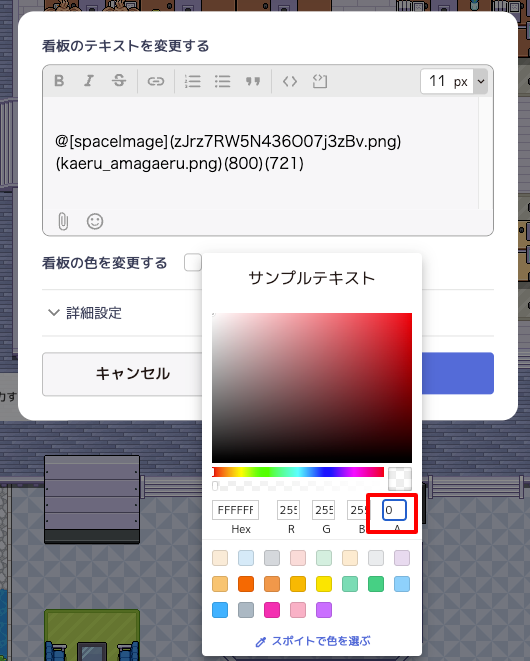Click the サンプルテキスト preview text
This screenshot has width=530, height=661.
pyautogui.click(x=312, y=278)
